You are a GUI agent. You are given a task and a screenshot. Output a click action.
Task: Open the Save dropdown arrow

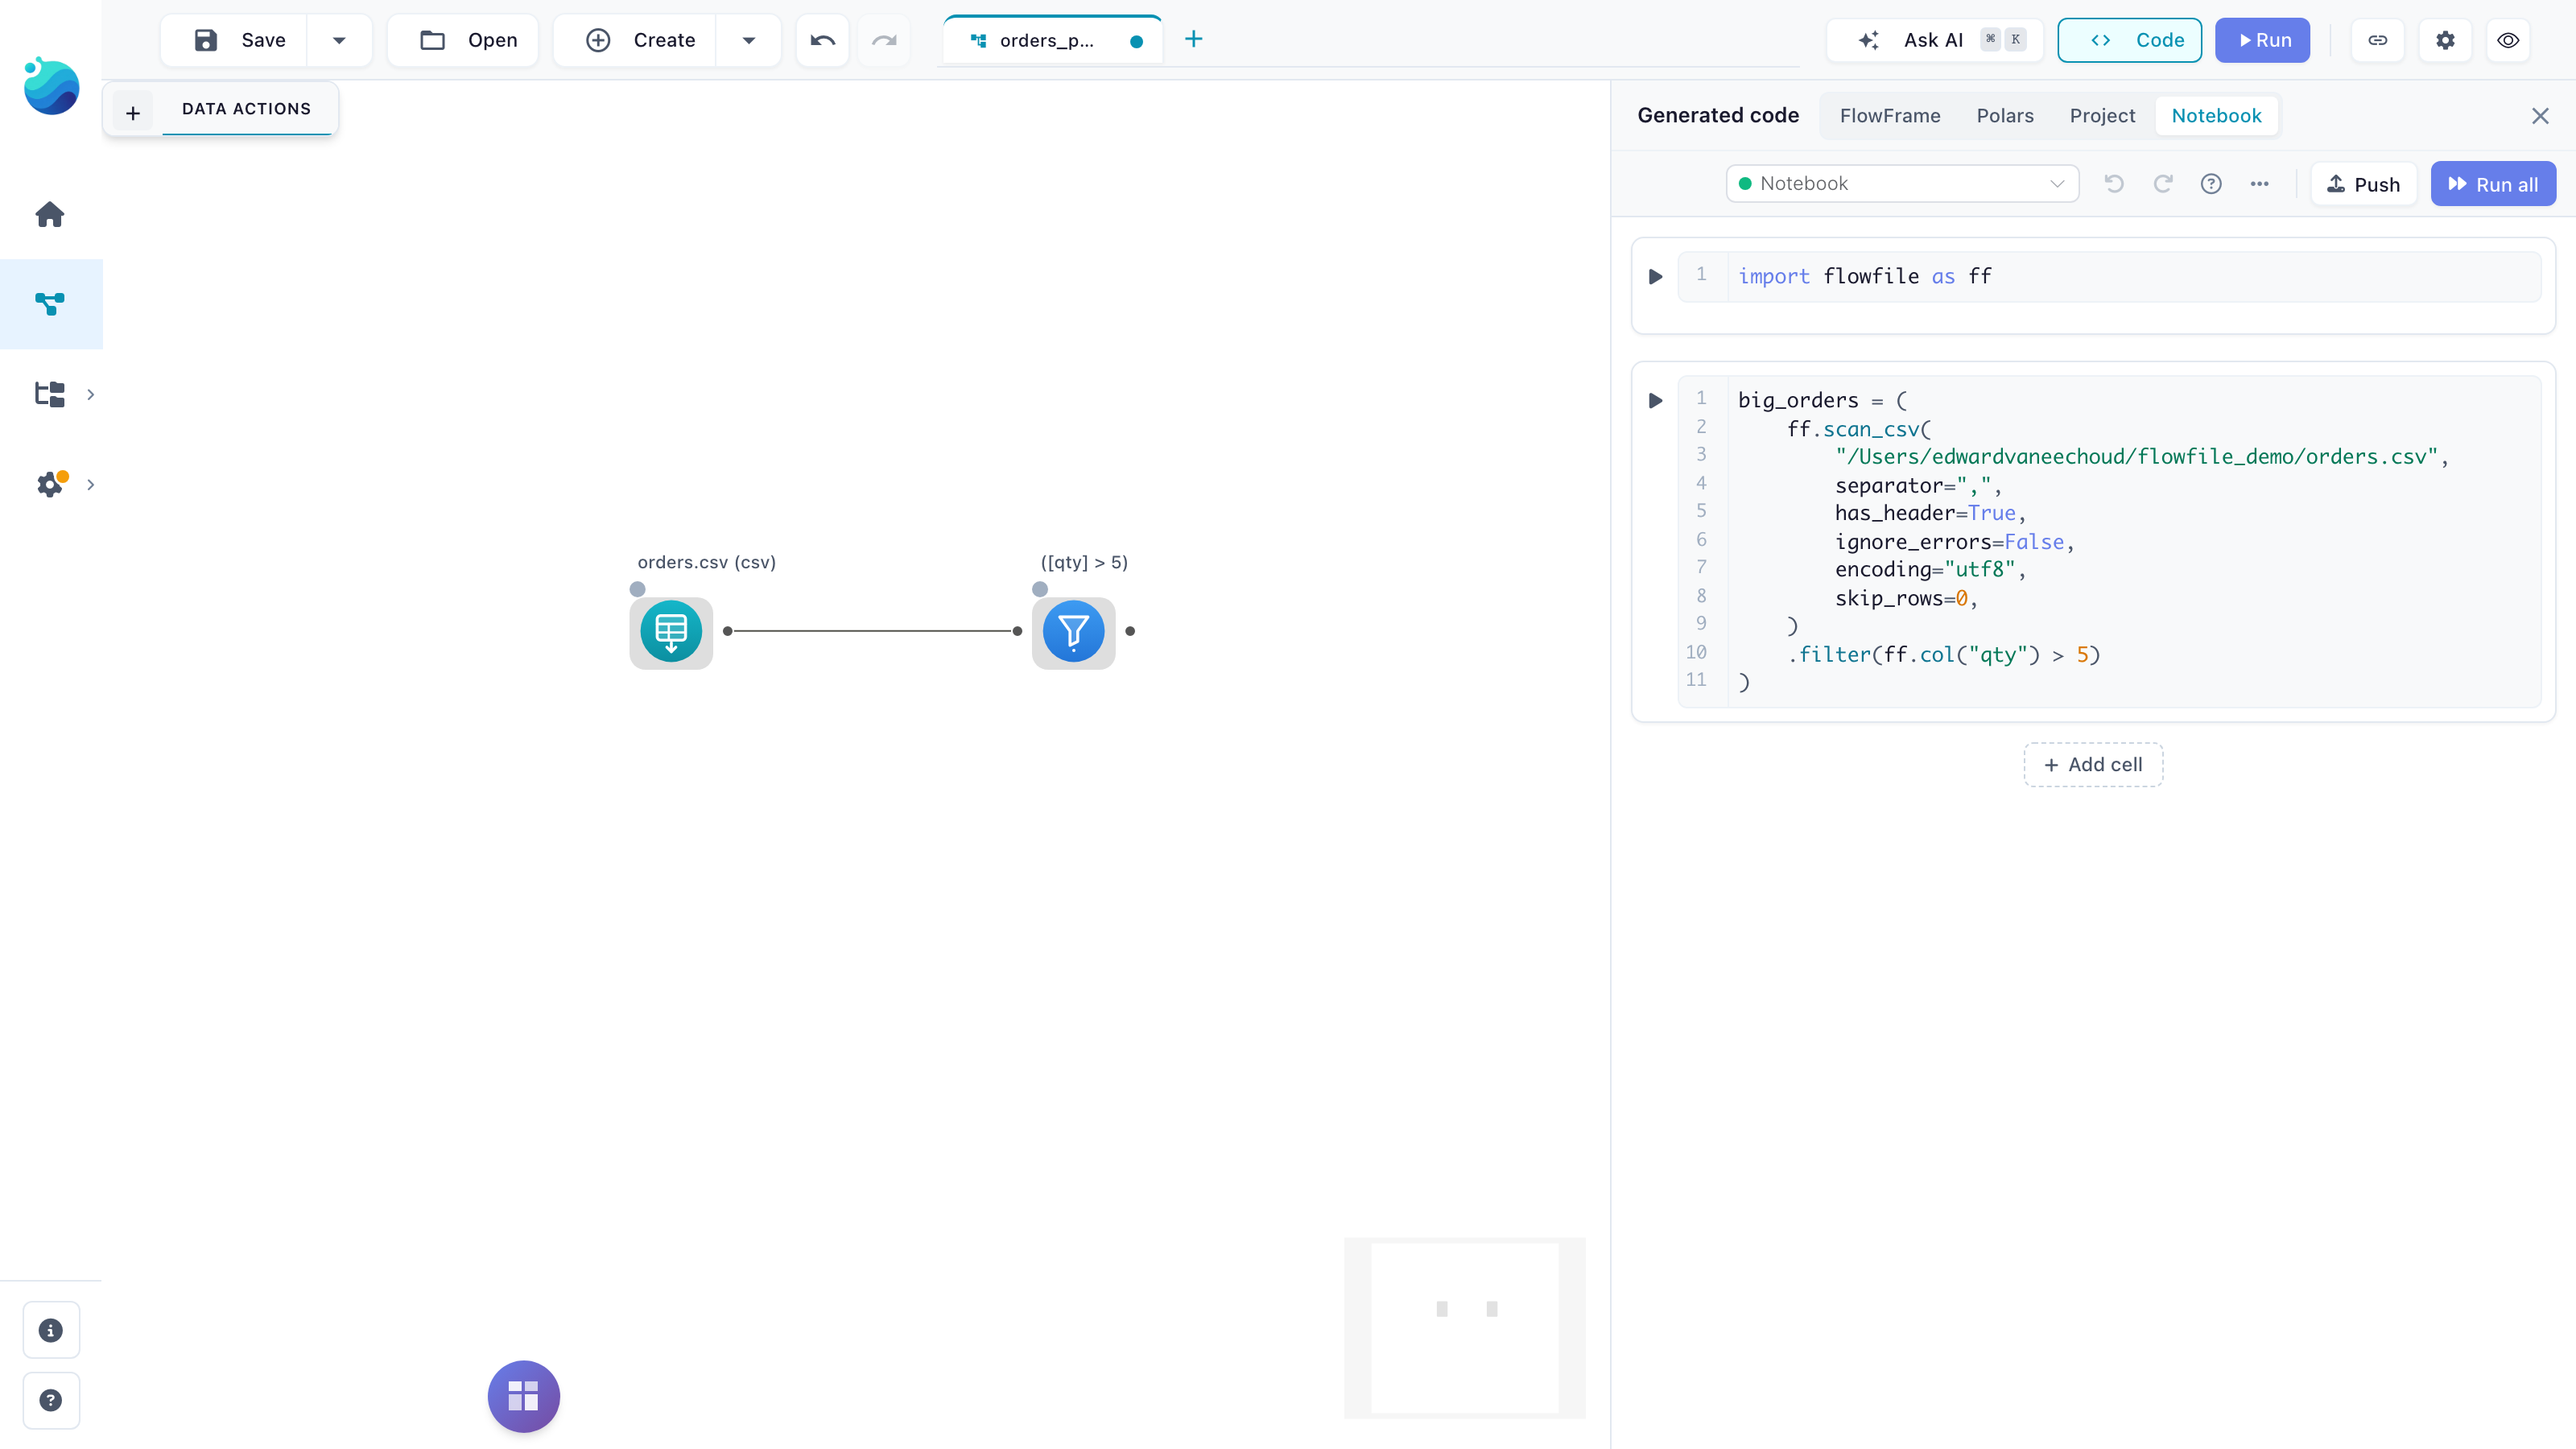point(339,40)
